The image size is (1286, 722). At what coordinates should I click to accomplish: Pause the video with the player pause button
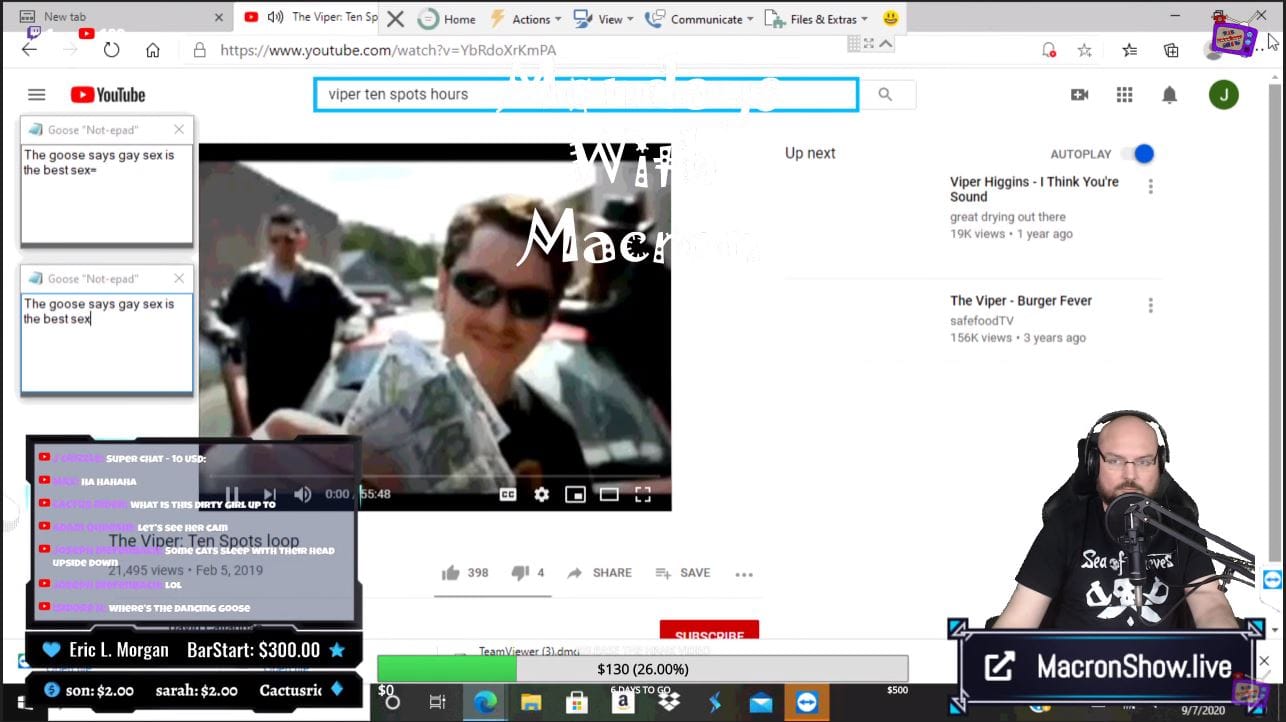tap(232, 494)
